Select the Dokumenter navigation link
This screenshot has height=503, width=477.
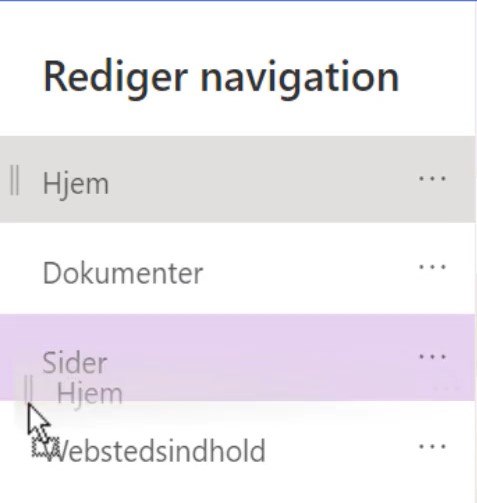123,273
